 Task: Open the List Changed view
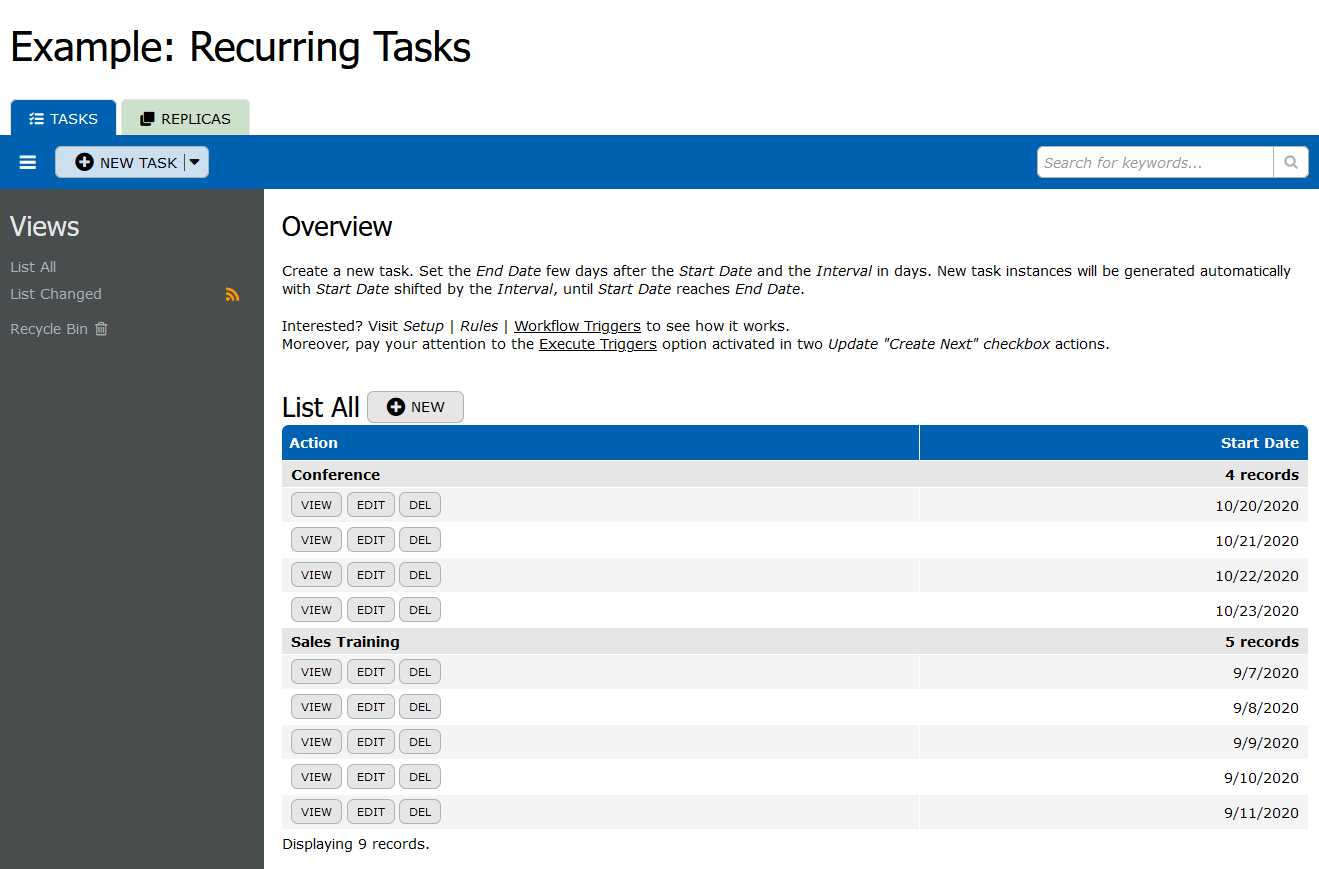56,294
